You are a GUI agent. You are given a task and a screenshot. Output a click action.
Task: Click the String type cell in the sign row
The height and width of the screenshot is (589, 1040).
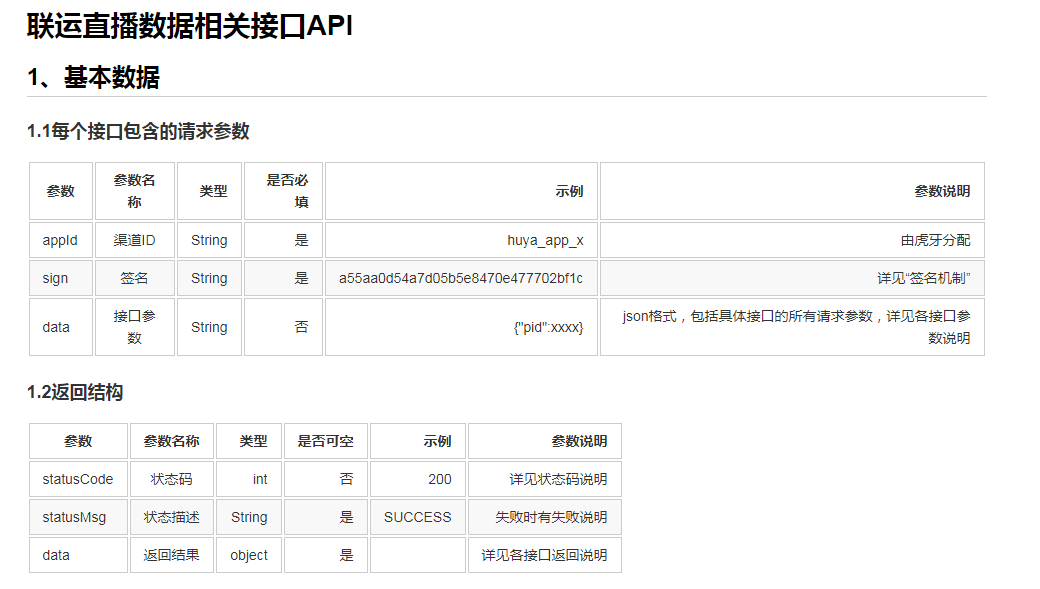coord(210,278)
